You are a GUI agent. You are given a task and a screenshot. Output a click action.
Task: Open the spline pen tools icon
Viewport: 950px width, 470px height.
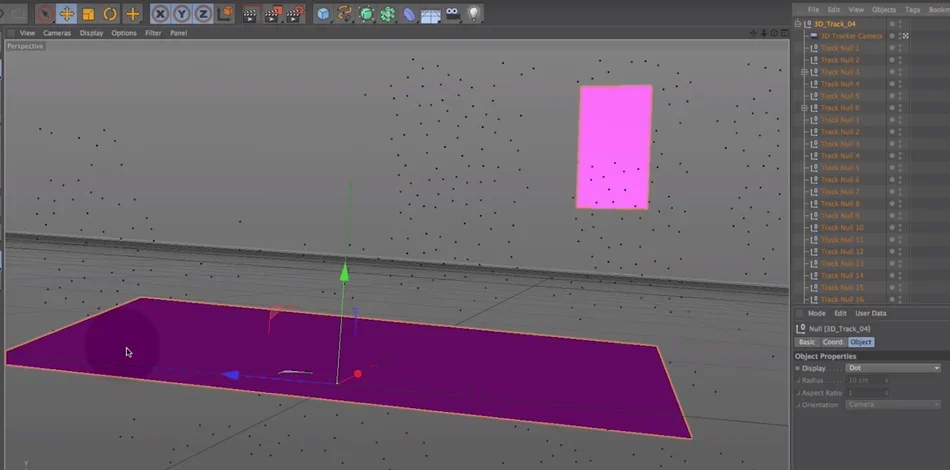coord(345,14)
